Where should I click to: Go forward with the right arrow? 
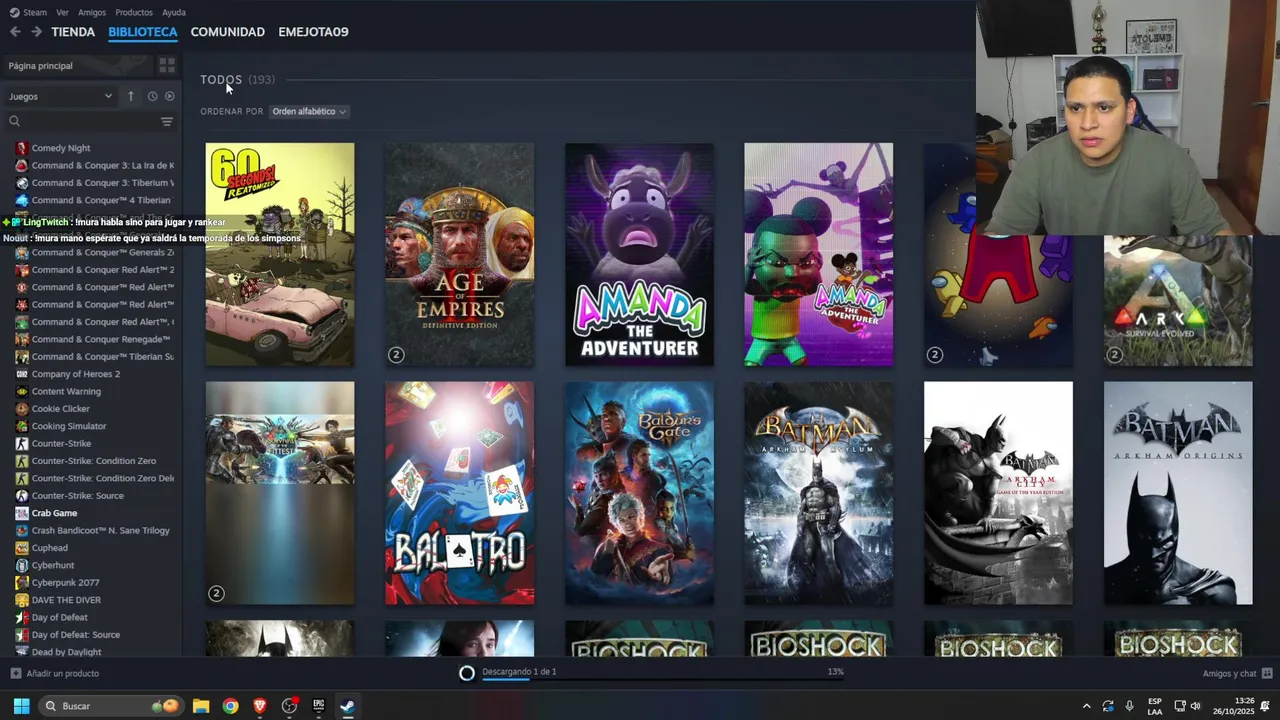36,32
